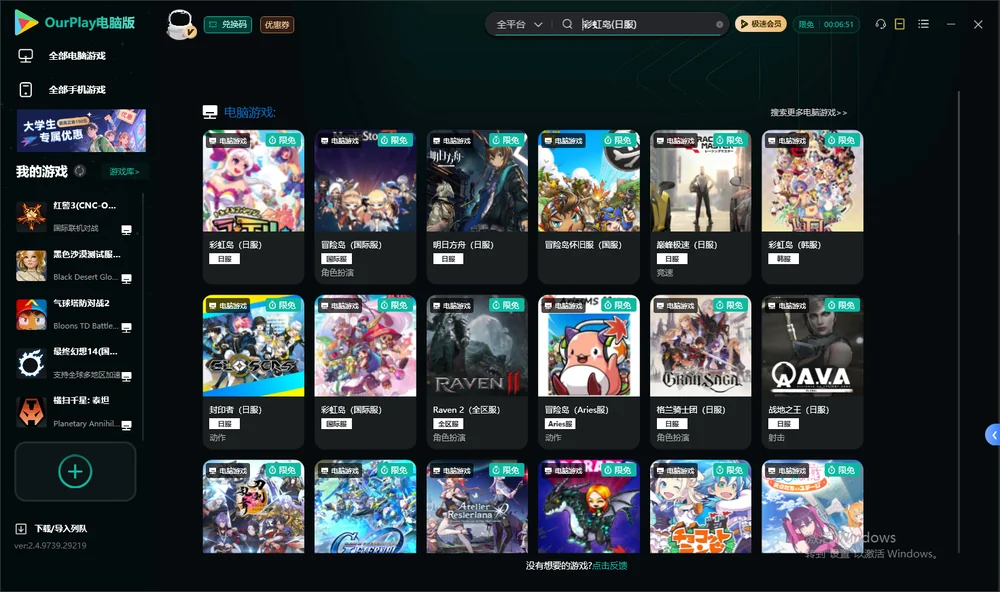Click the 限免 timer badge
This screenshot has width=1000, height=592.
point(826,24)
